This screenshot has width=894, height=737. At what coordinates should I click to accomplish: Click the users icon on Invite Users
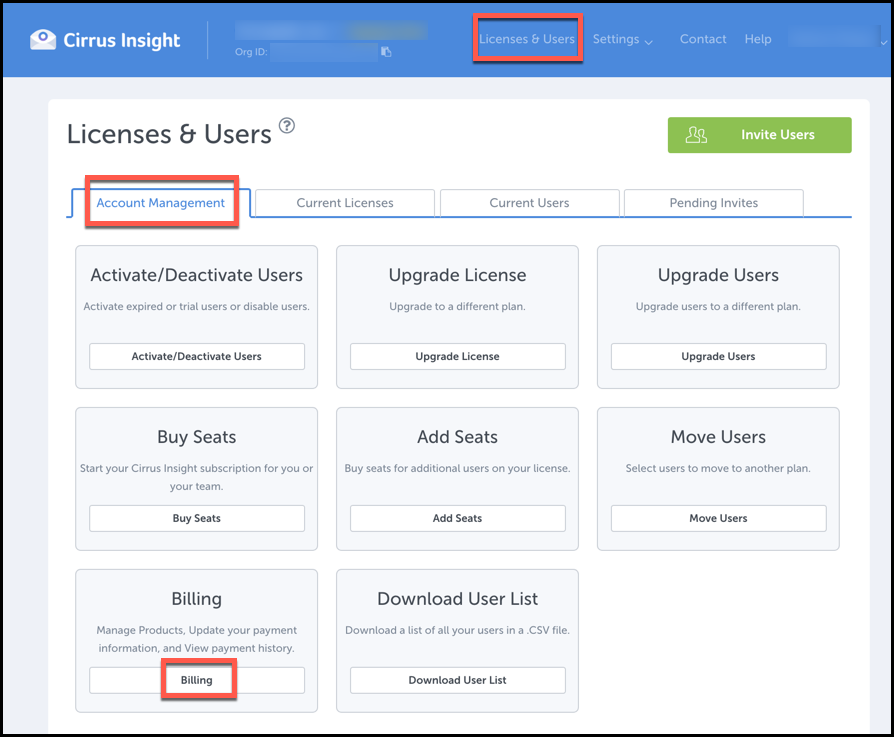[x=696, y=135]
